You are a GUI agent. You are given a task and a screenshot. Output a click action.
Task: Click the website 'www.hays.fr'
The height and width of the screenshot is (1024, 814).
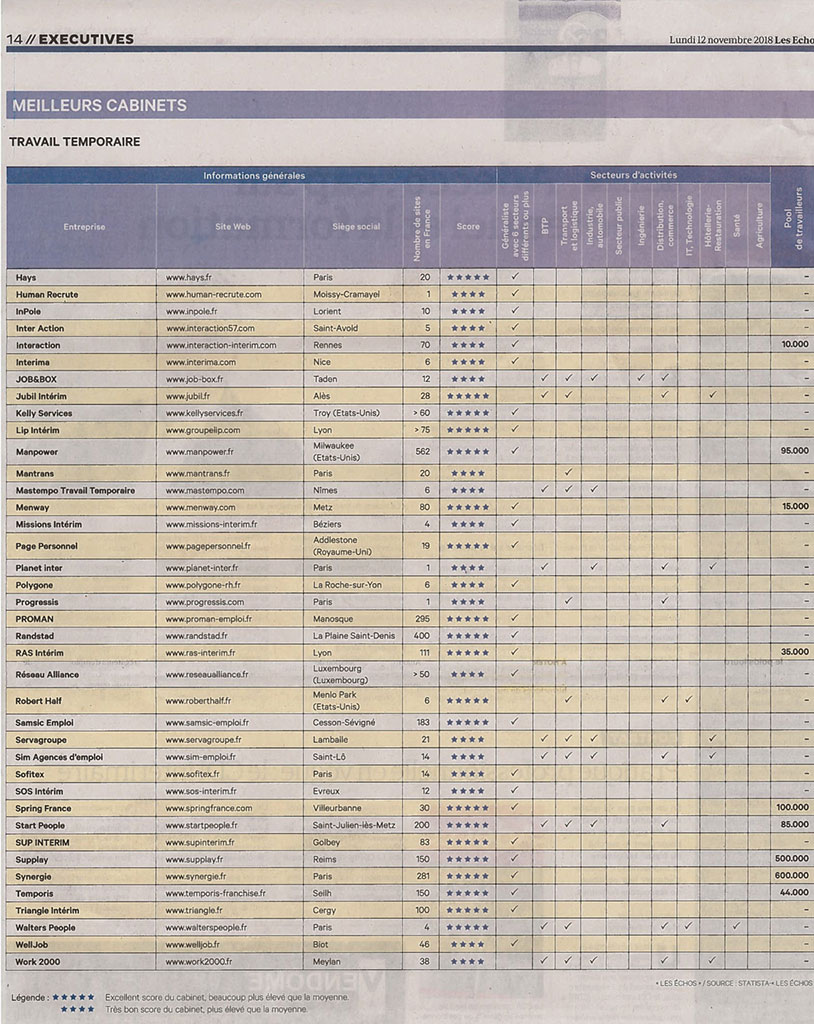(x=189, y=278)
